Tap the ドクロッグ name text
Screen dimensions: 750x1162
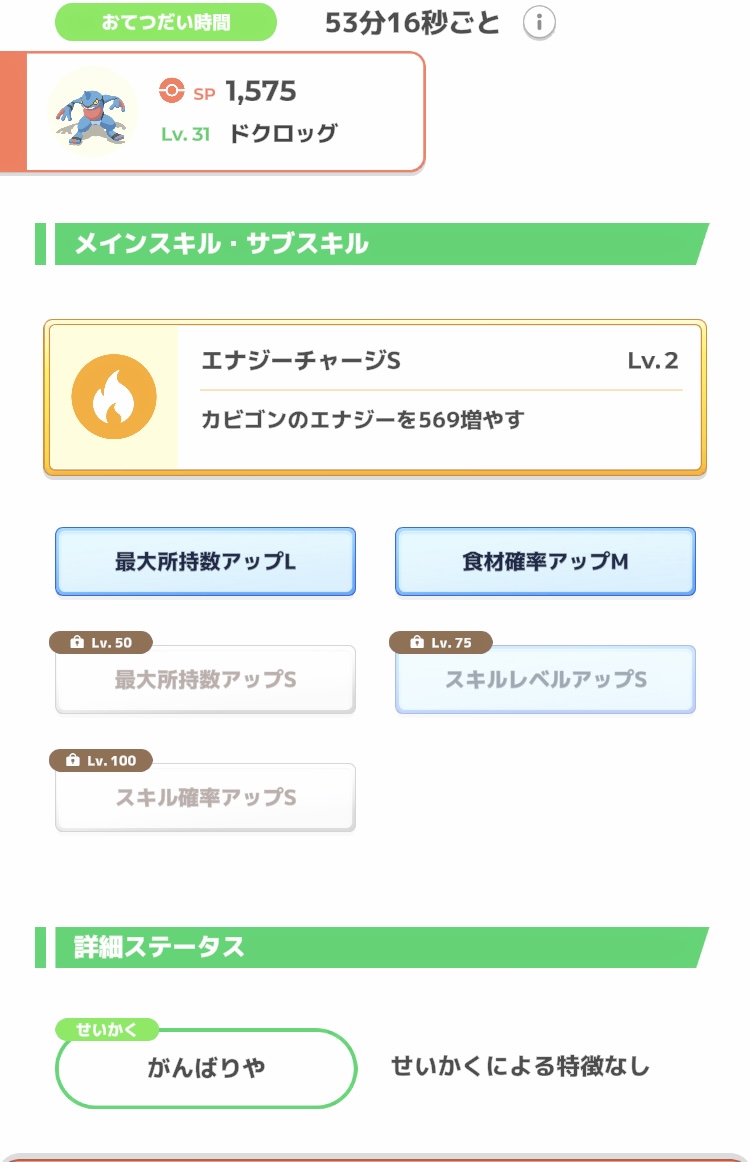[x=283, y=134]
